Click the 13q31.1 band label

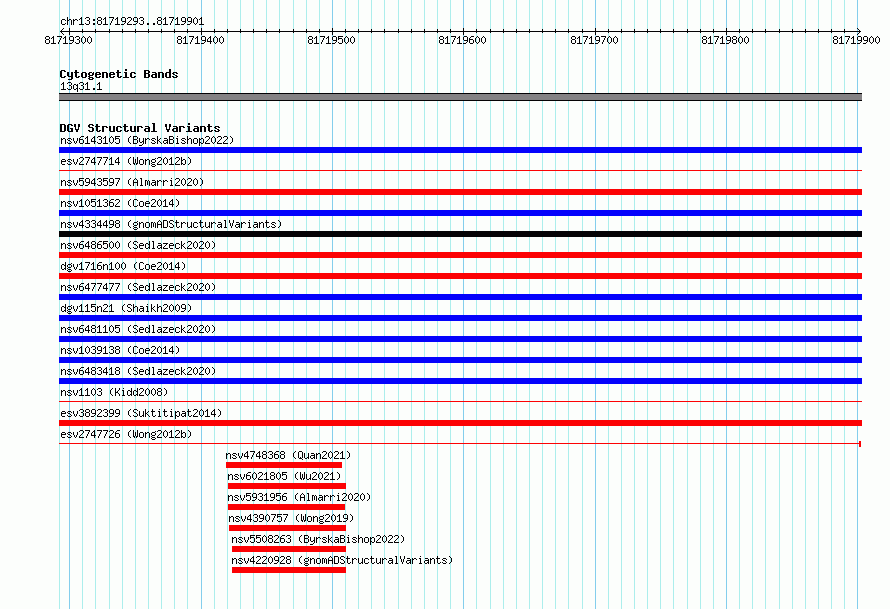click(81, 86)
